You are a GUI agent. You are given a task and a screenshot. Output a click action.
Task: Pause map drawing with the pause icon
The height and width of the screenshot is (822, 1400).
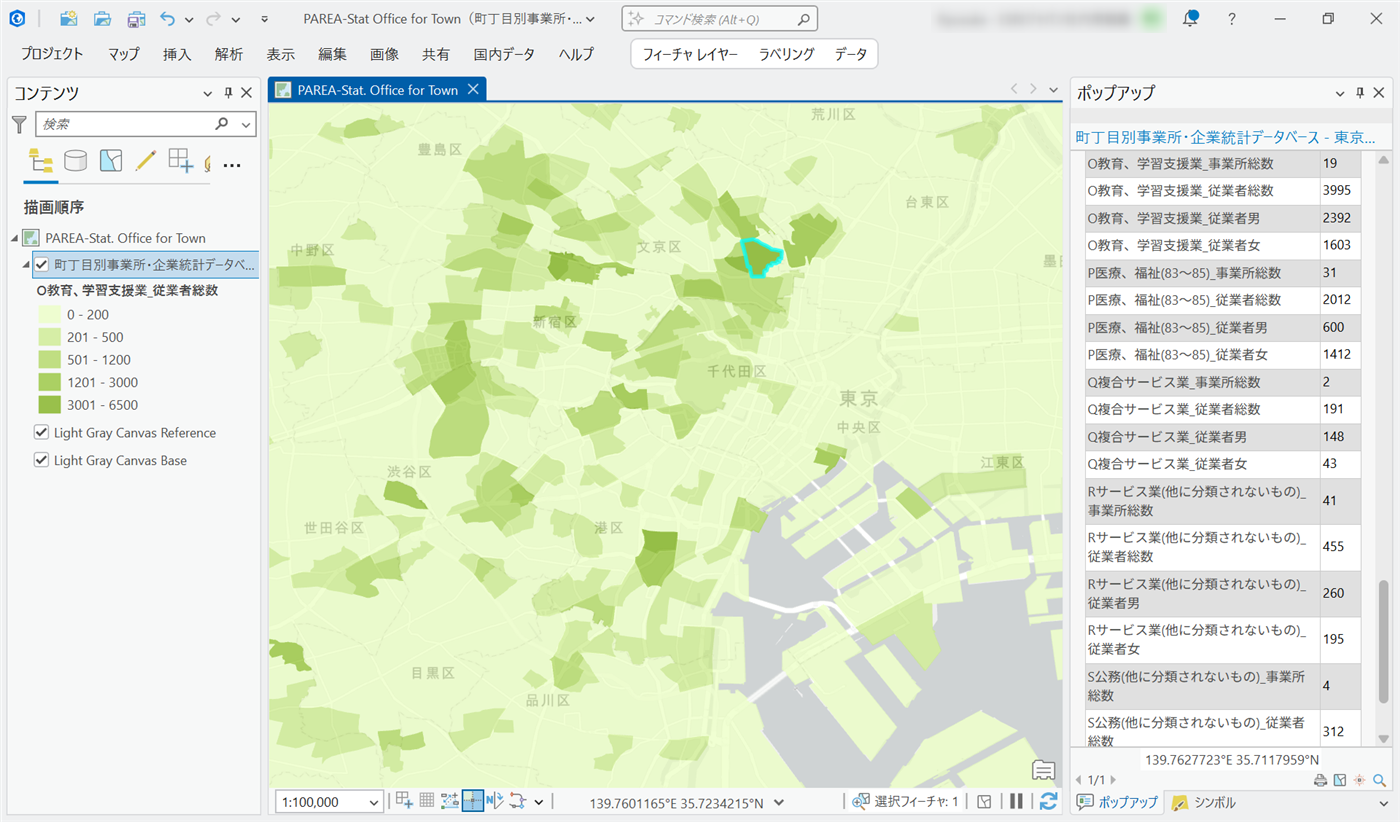click(1016, 801)
